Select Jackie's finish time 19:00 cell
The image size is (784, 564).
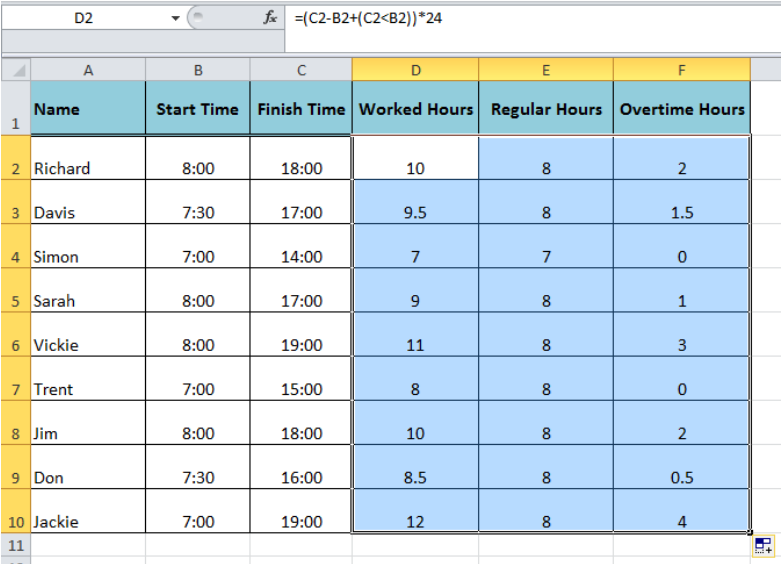301,511
